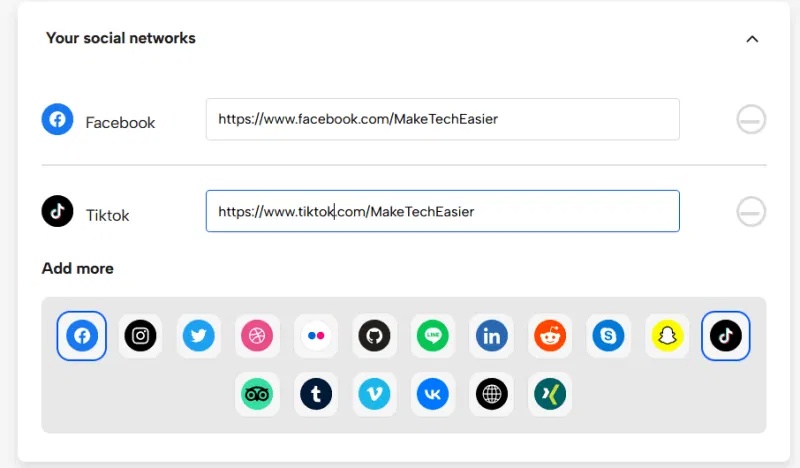Viewport: 800px width, 468px height.
Task: Add a Flickr social link
Action: click(316, 336)
